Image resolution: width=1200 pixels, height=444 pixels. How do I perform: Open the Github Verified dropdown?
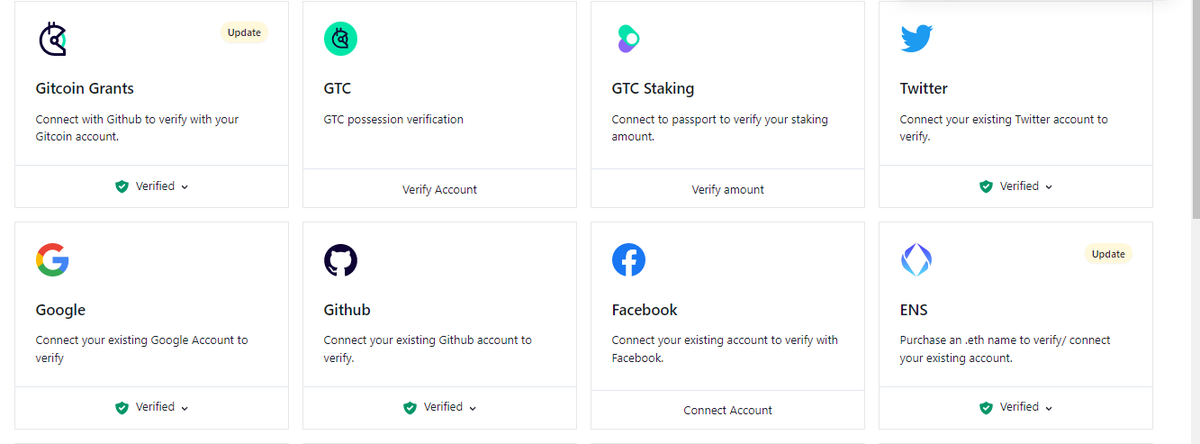[440, 407]
